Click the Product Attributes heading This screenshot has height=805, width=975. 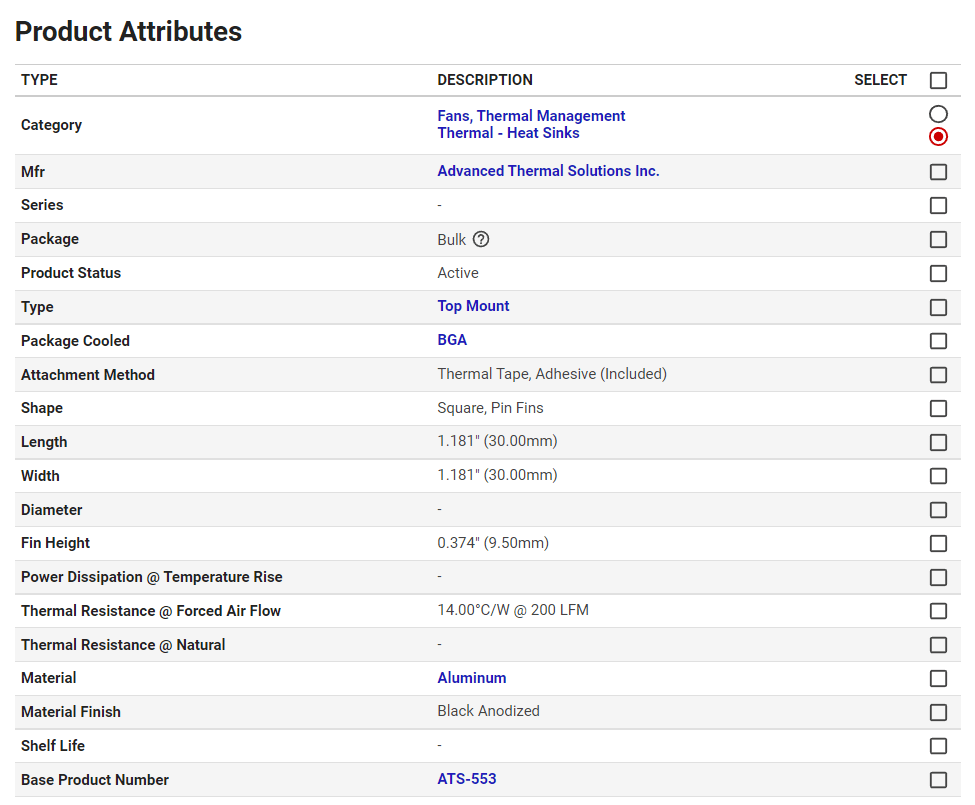coord(128,32)
